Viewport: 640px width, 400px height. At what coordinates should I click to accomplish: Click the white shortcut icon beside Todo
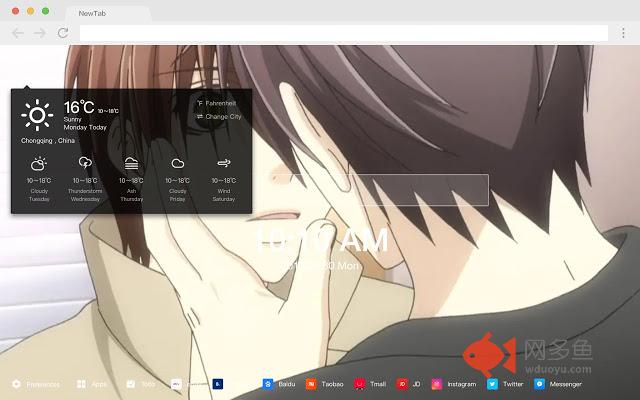pos(176,384)
